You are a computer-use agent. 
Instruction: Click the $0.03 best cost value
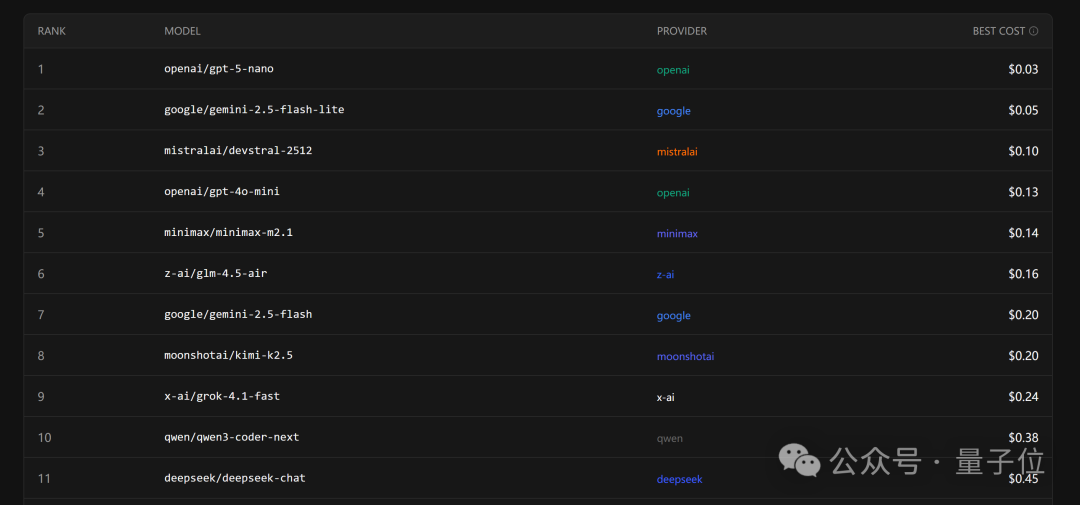click(x=1023, y=70)
